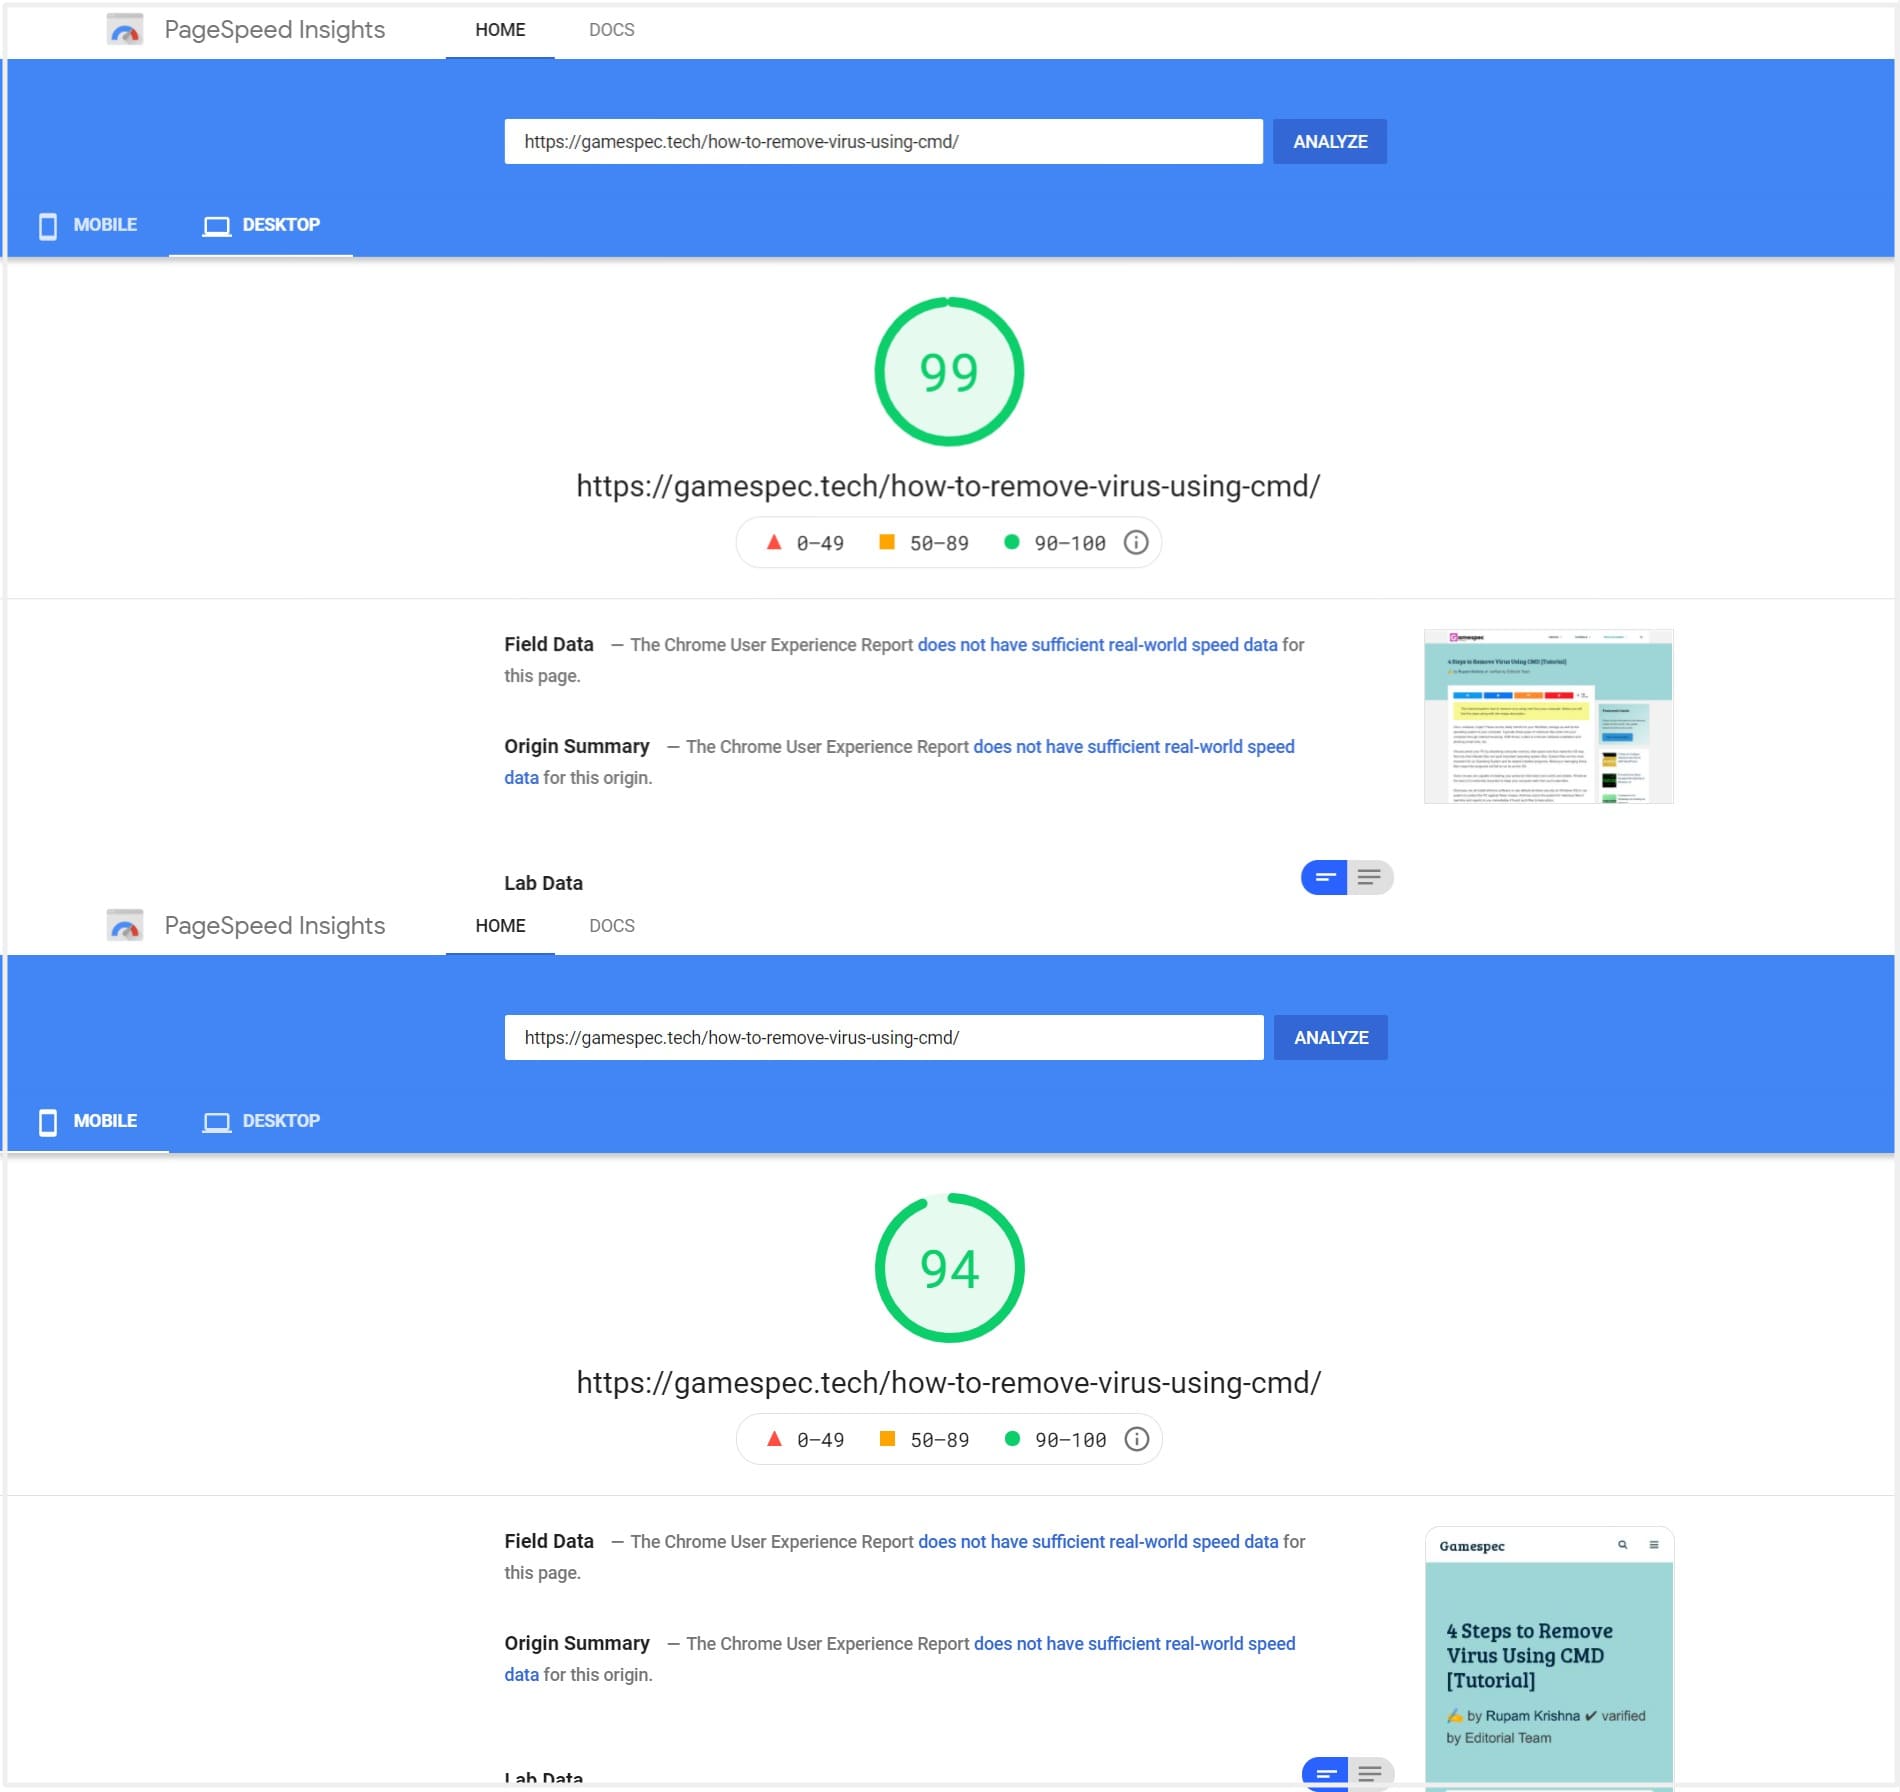This screenshot has height=1792, width=1900.
Task: Click the 99 score gauge
Action: [949, 372]
